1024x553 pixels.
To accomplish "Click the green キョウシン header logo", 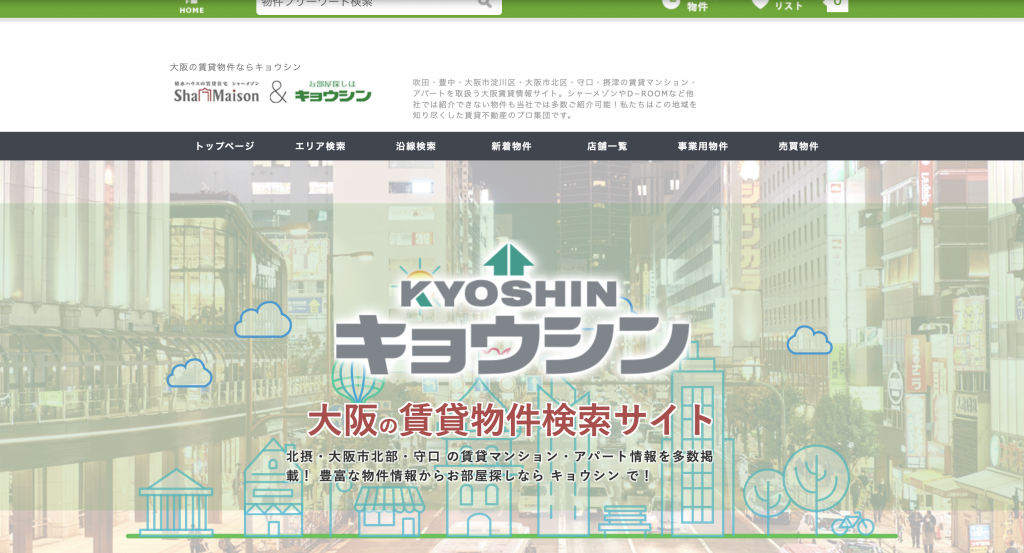I will [x=333, y=92].
